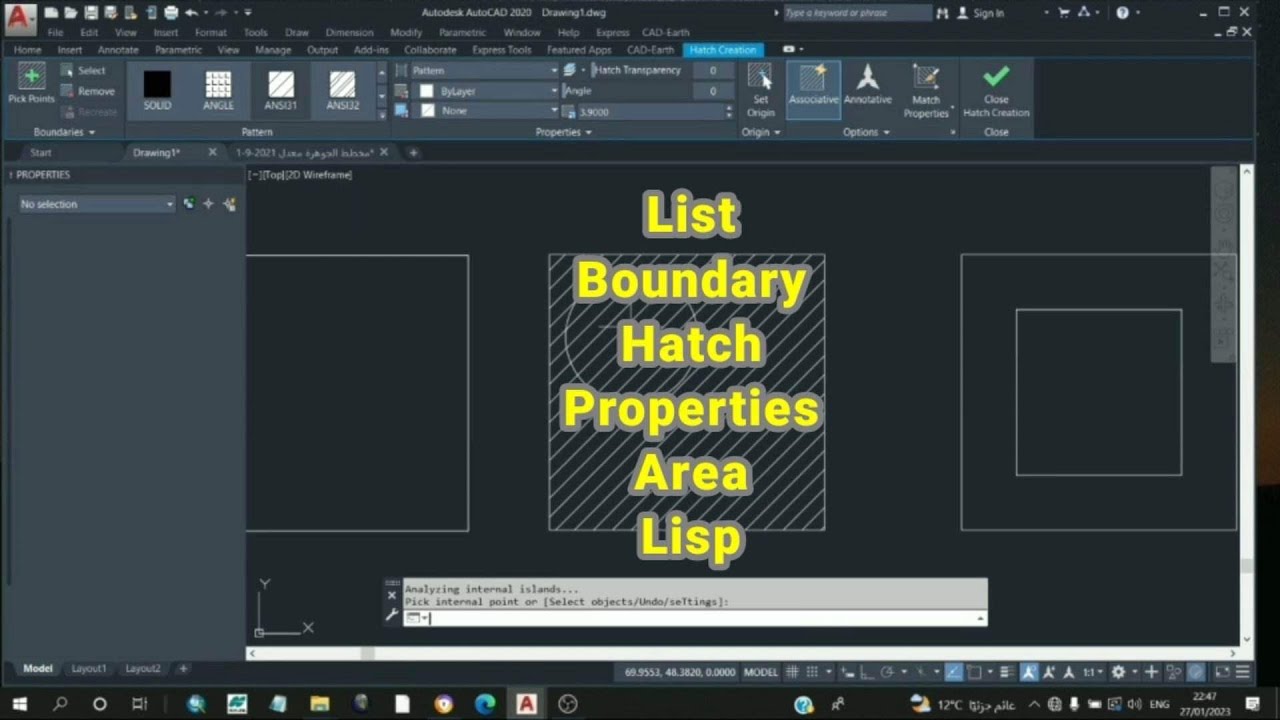Switch to the Express Tools ribbon tab
The width and height of the screenshot is (1280, 720).
coord(502,50)
